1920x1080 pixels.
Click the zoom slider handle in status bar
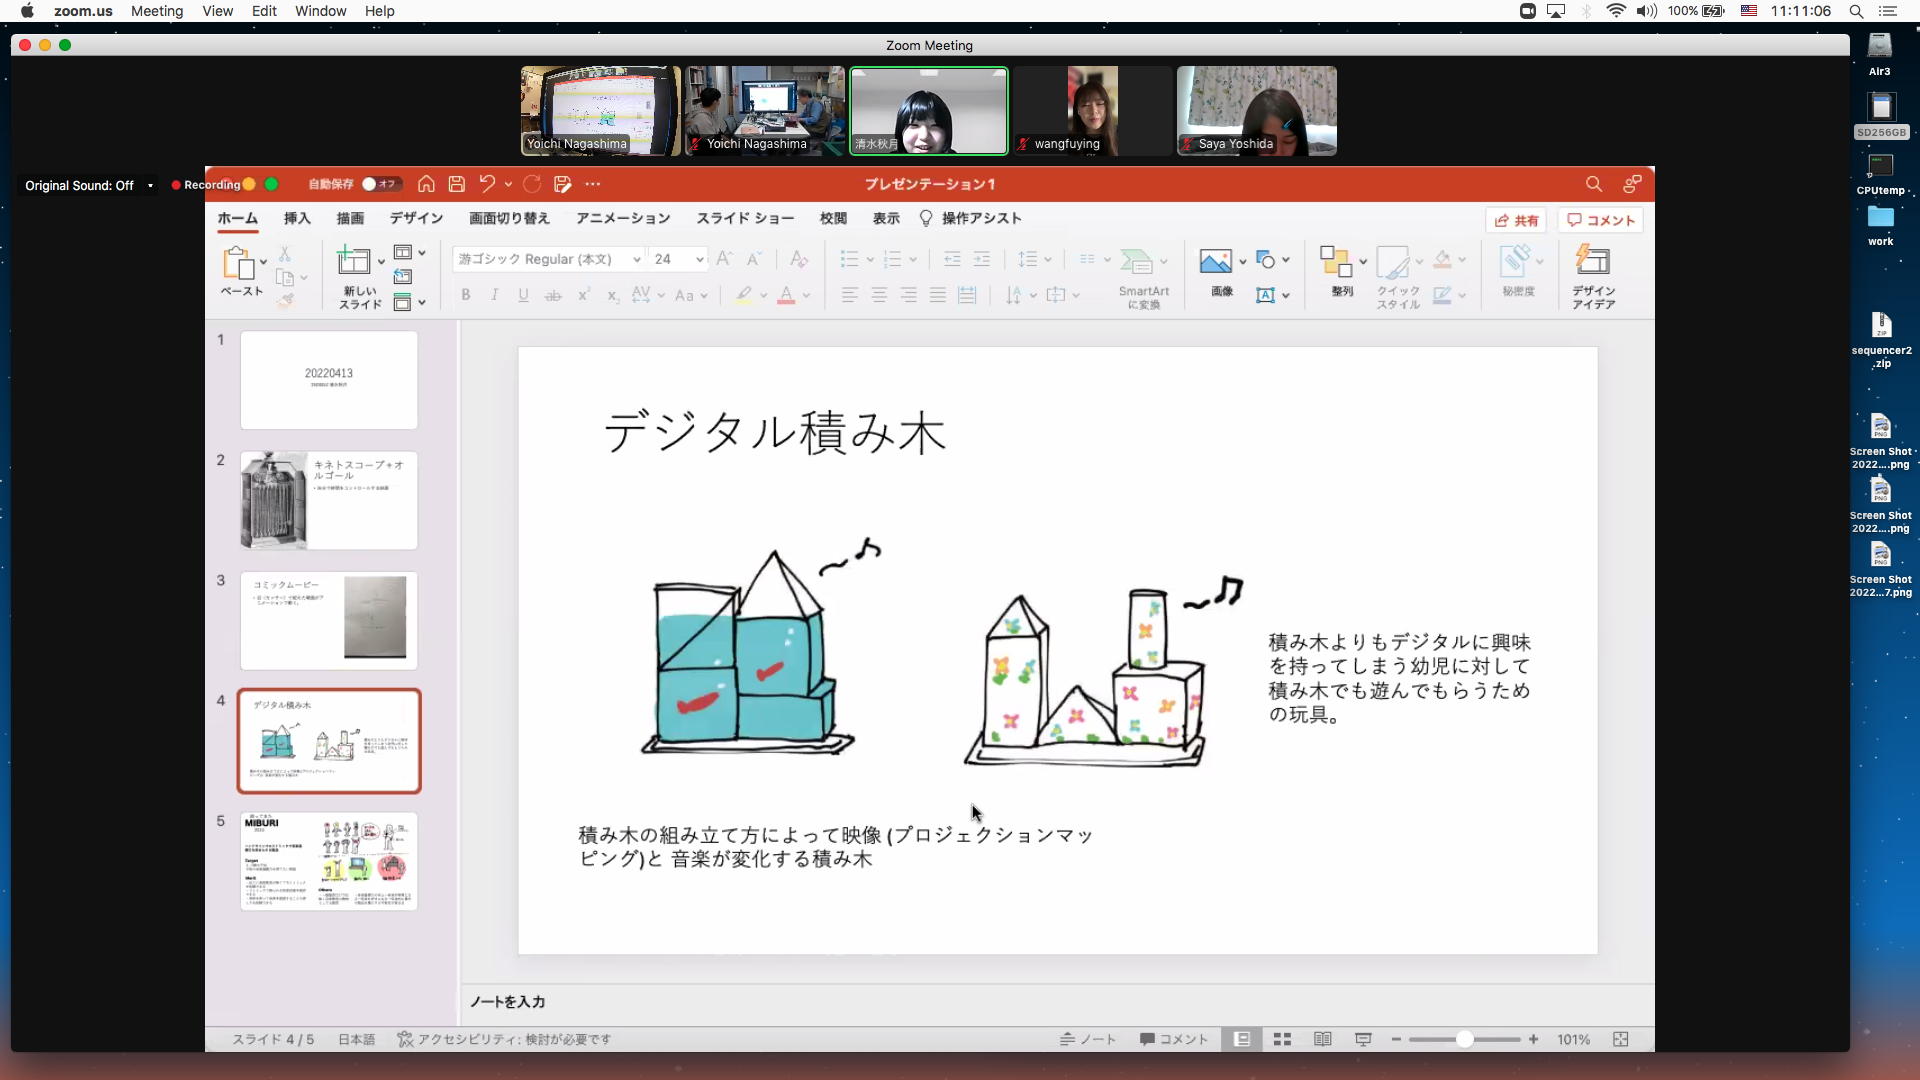[x=1464, y=1040]
